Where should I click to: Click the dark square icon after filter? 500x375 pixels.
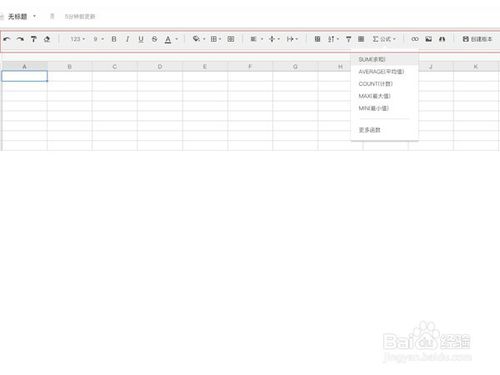361,39
